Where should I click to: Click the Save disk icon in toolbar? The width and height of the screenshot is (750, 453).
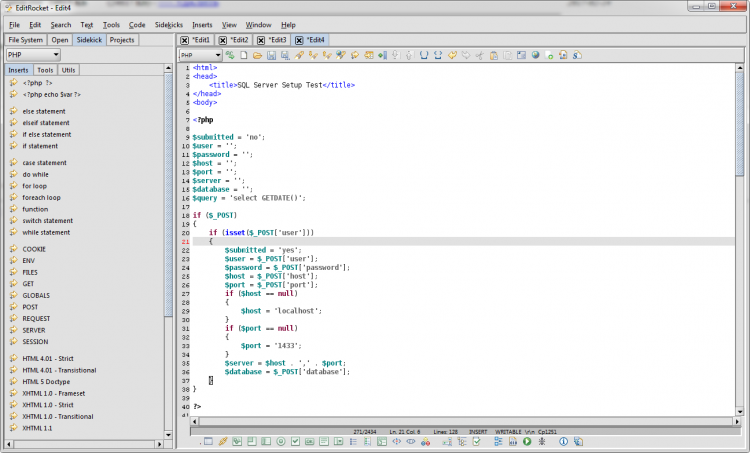tap(271, 55)
